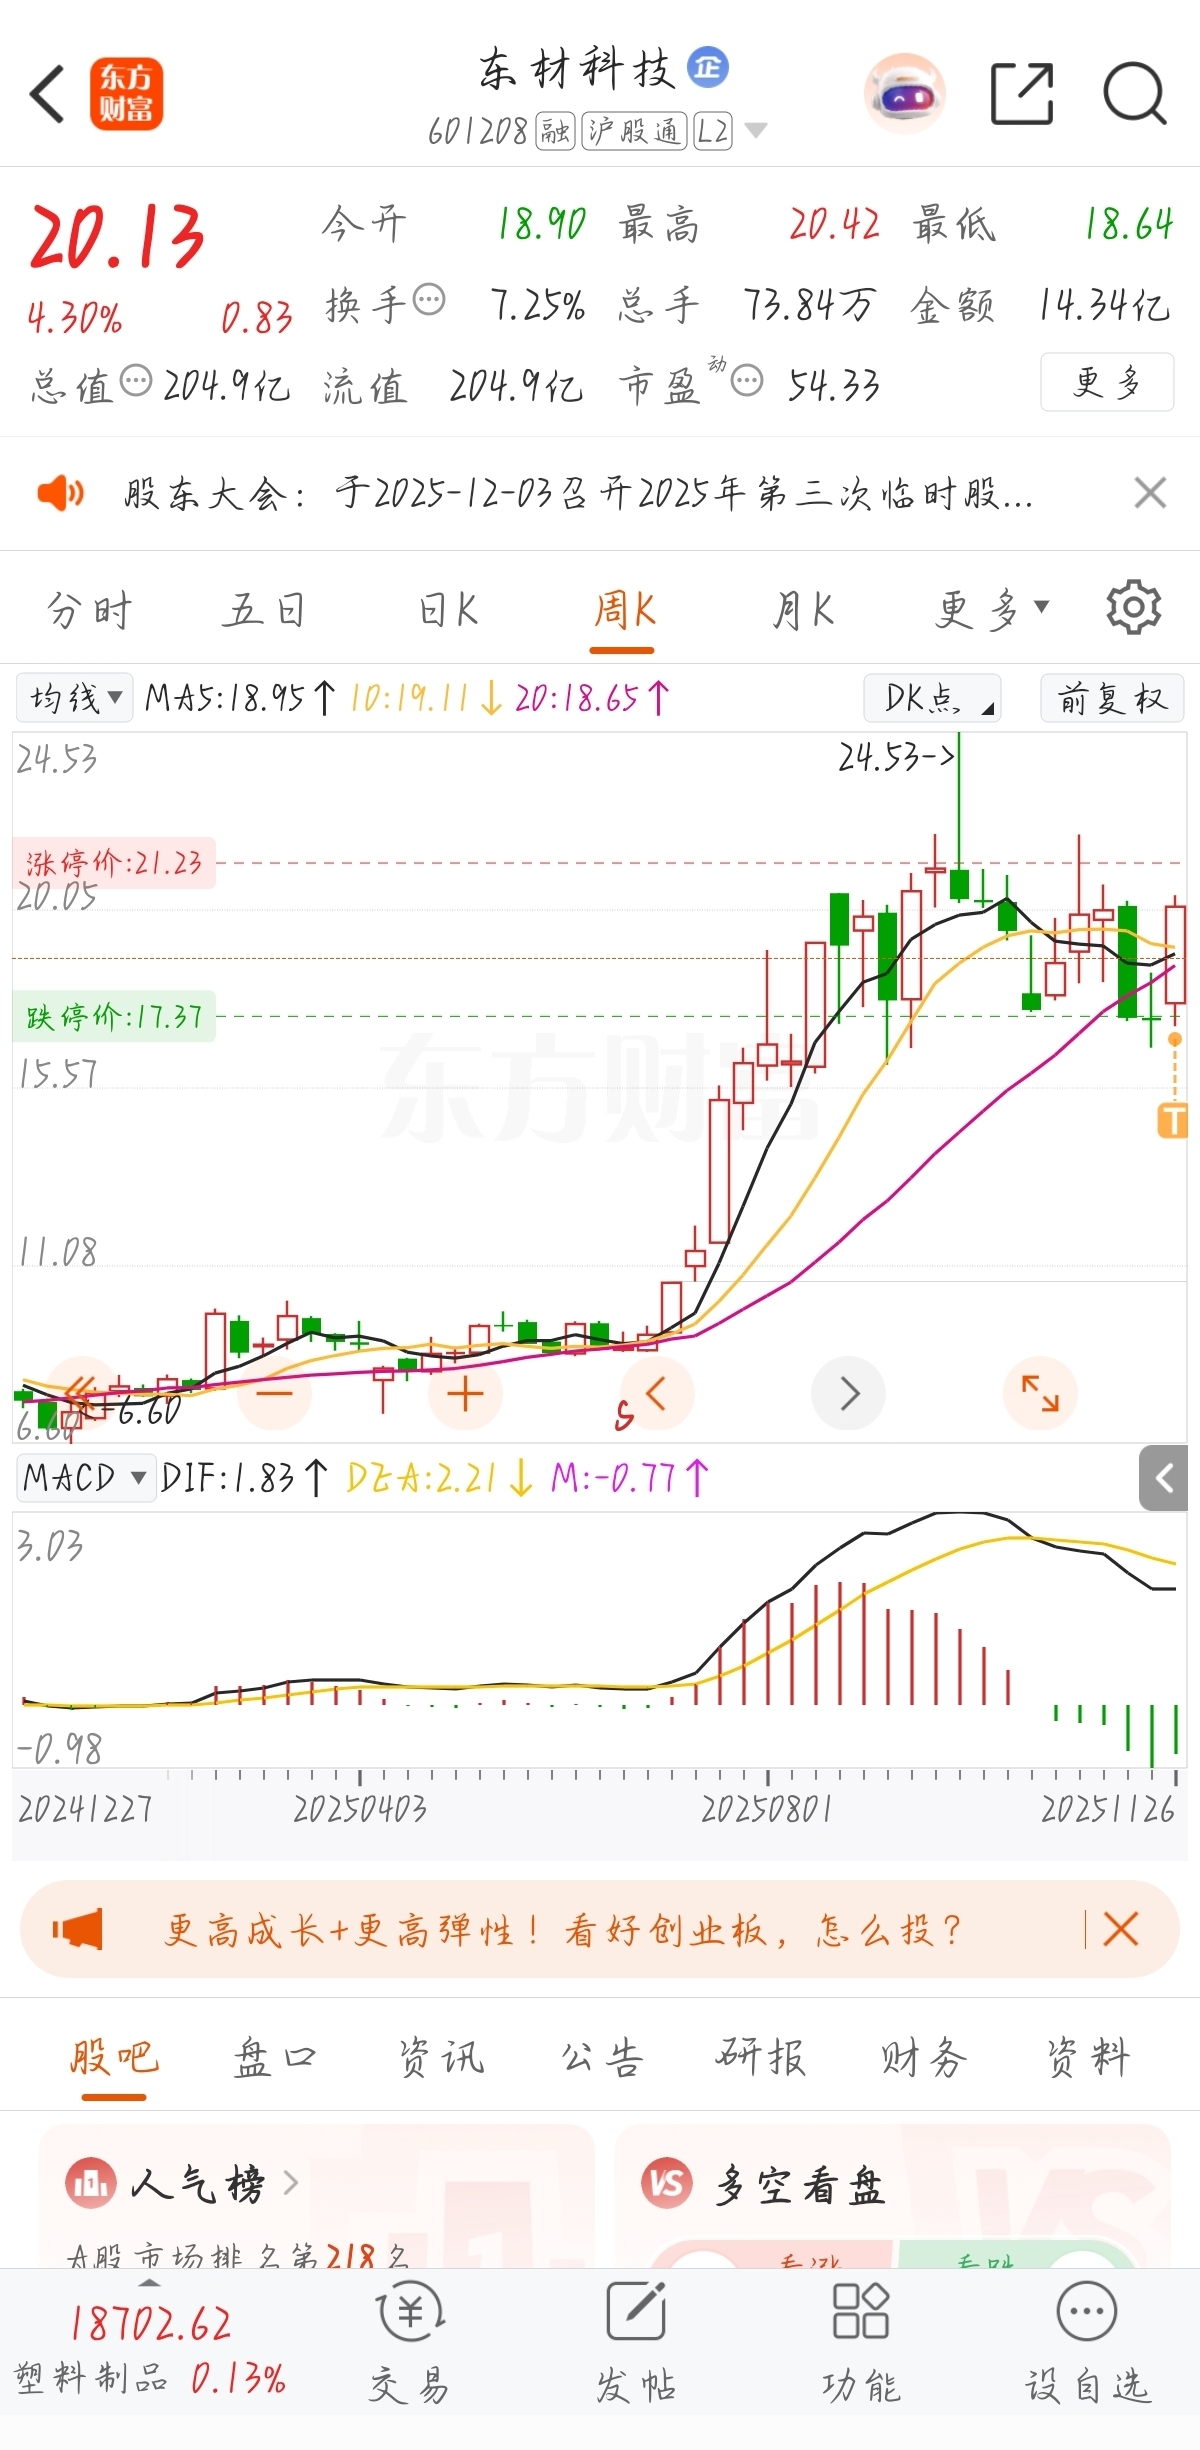Open 更多 chart period dropdown
This screenshot has height=2450, width=1200.
pyautogui.click(x=992, y=609)
